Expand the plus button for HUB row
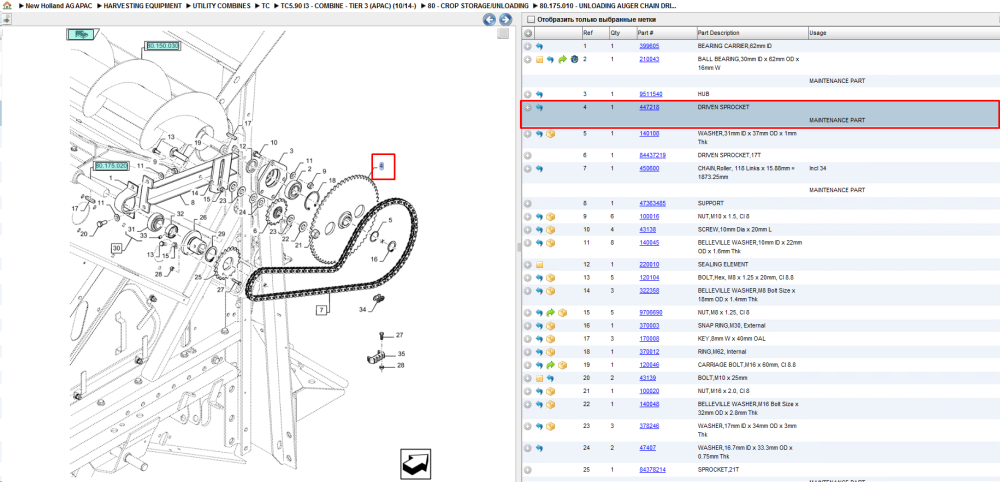This screenshot has width=1000, height=482. pos(527,94)
